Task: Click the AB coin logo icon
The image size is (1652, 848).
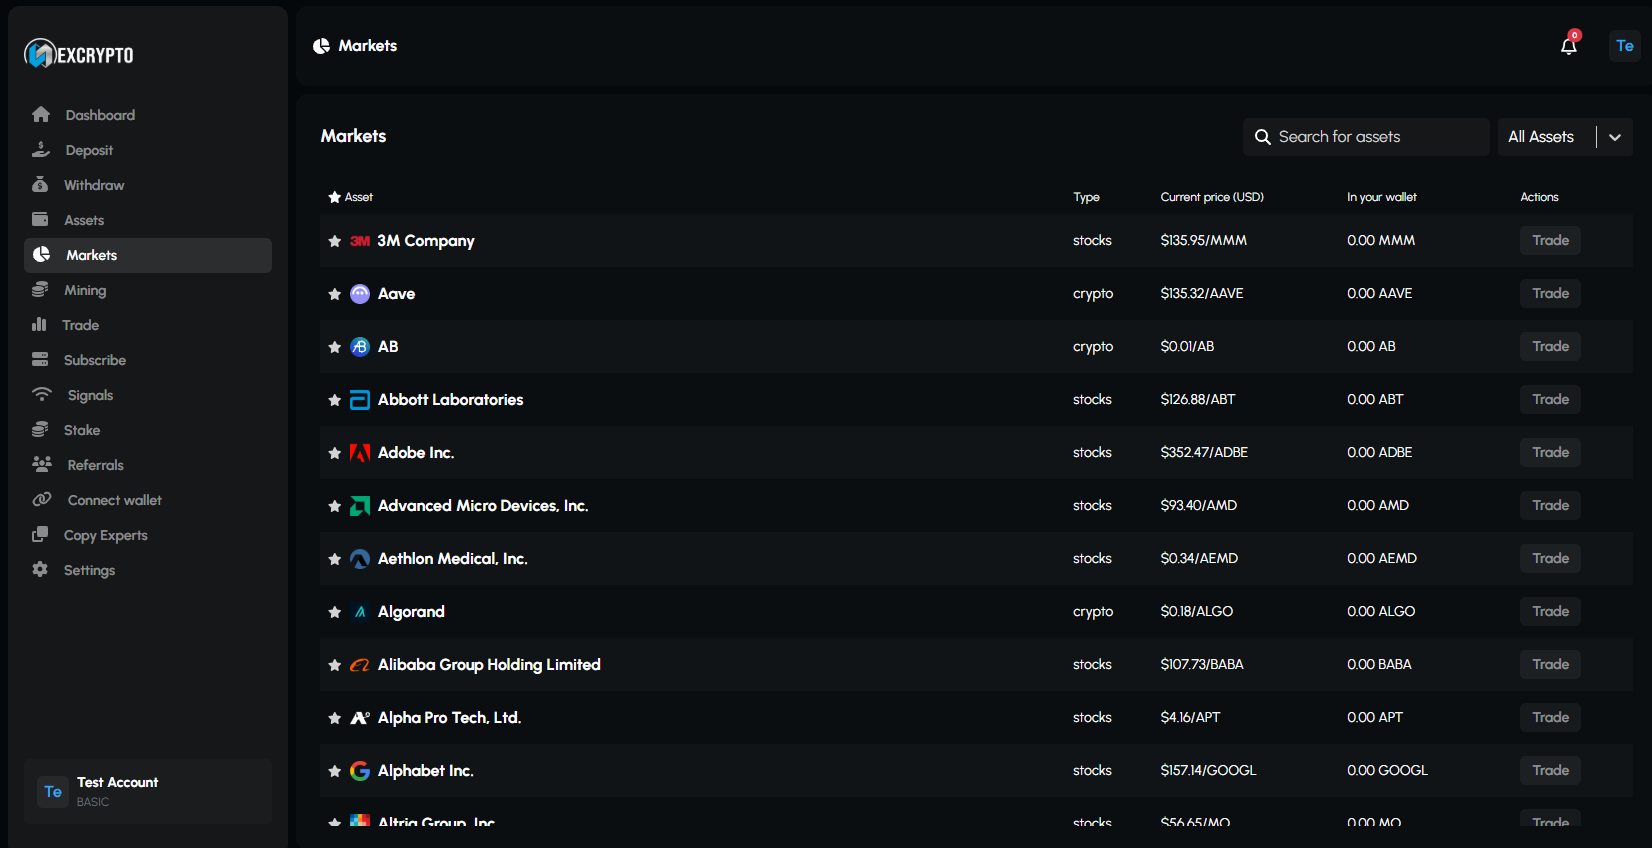Action: tap(360, 347)
